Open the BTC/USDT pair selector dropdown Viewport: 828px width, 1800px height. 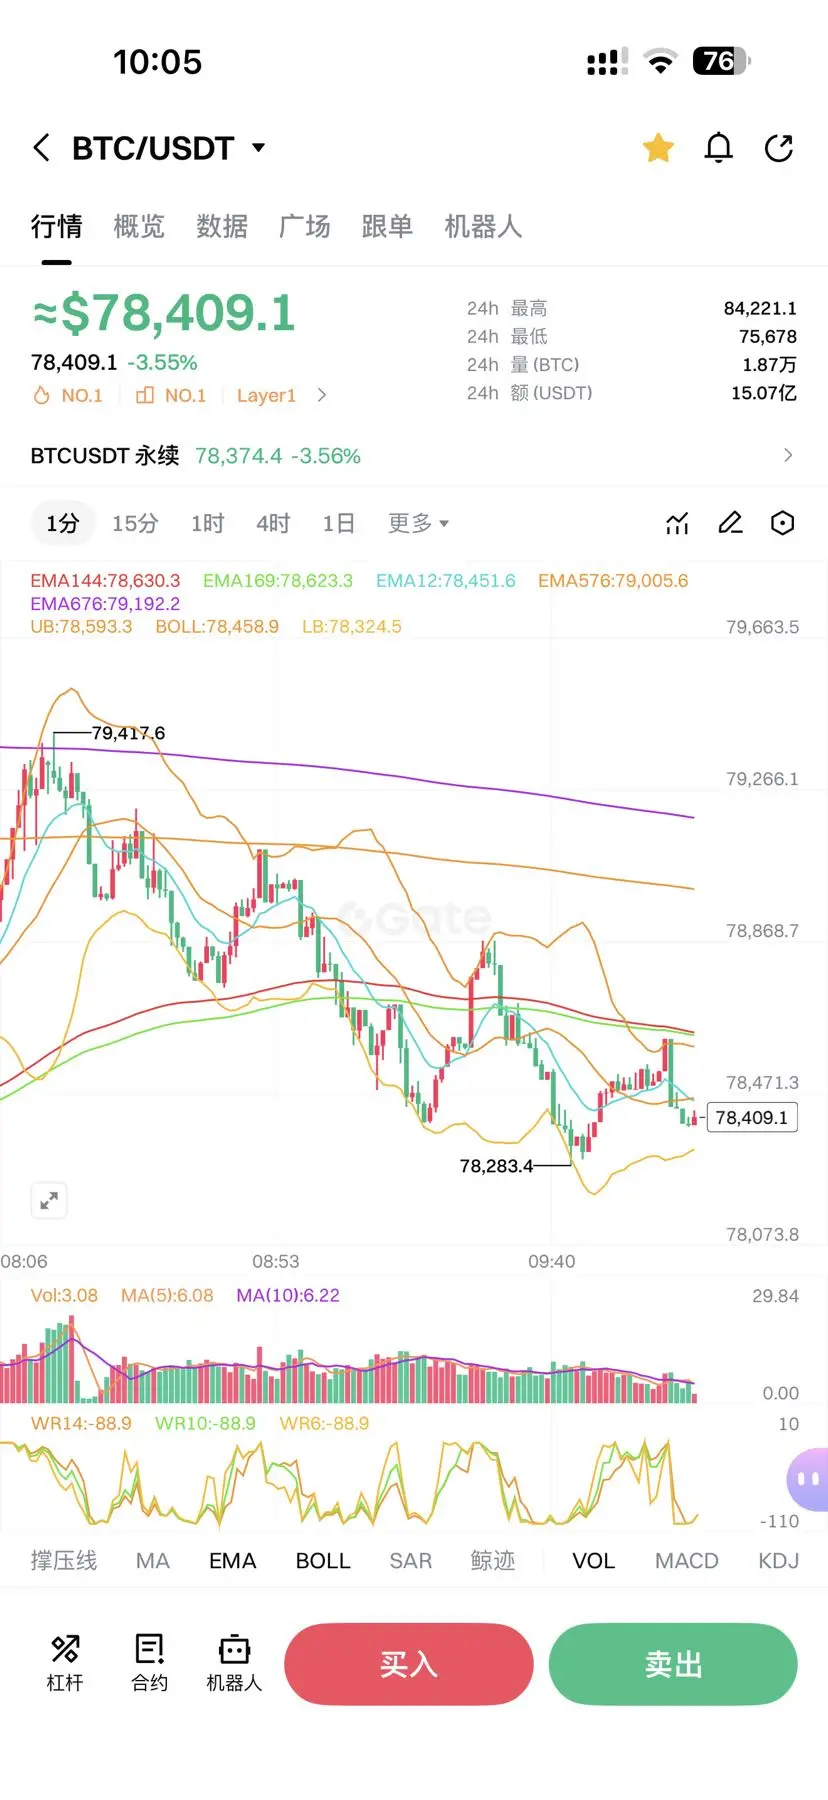coord(169,148)
